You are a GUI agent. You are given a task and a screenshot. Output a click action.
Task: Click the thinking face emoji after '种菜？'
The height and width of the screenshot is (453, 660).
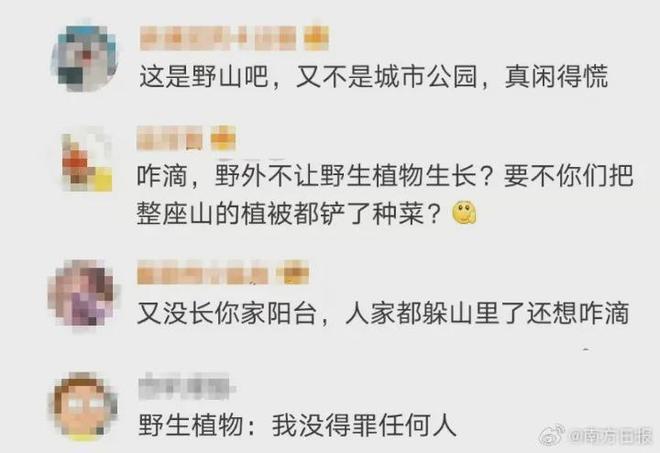464,213
